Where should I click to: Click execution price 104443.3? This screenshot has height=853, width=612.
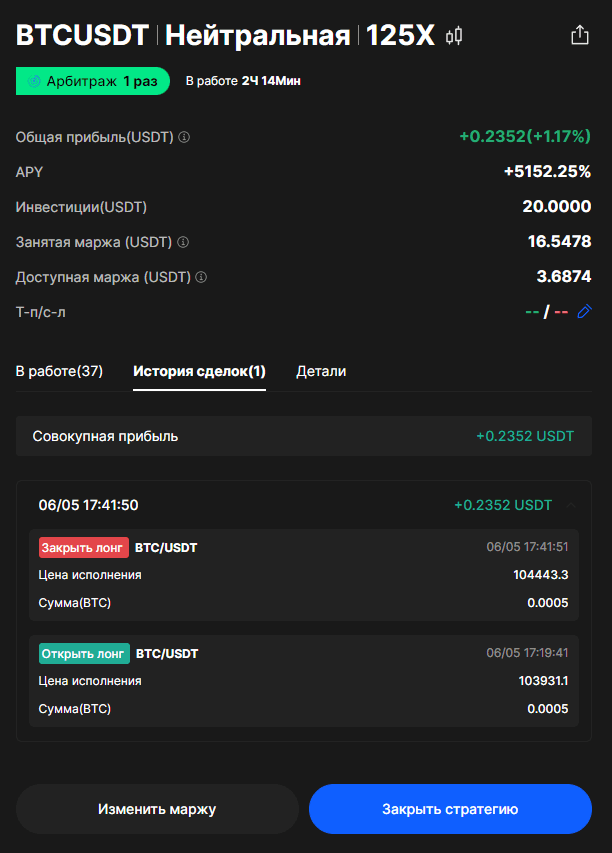tap(541, 574)
